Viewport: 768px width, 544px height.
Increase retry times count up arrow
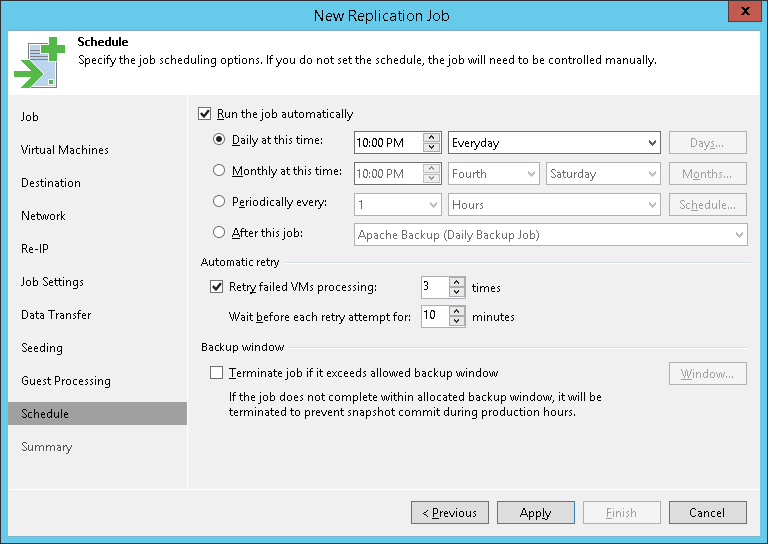click(x=457, y=282)
